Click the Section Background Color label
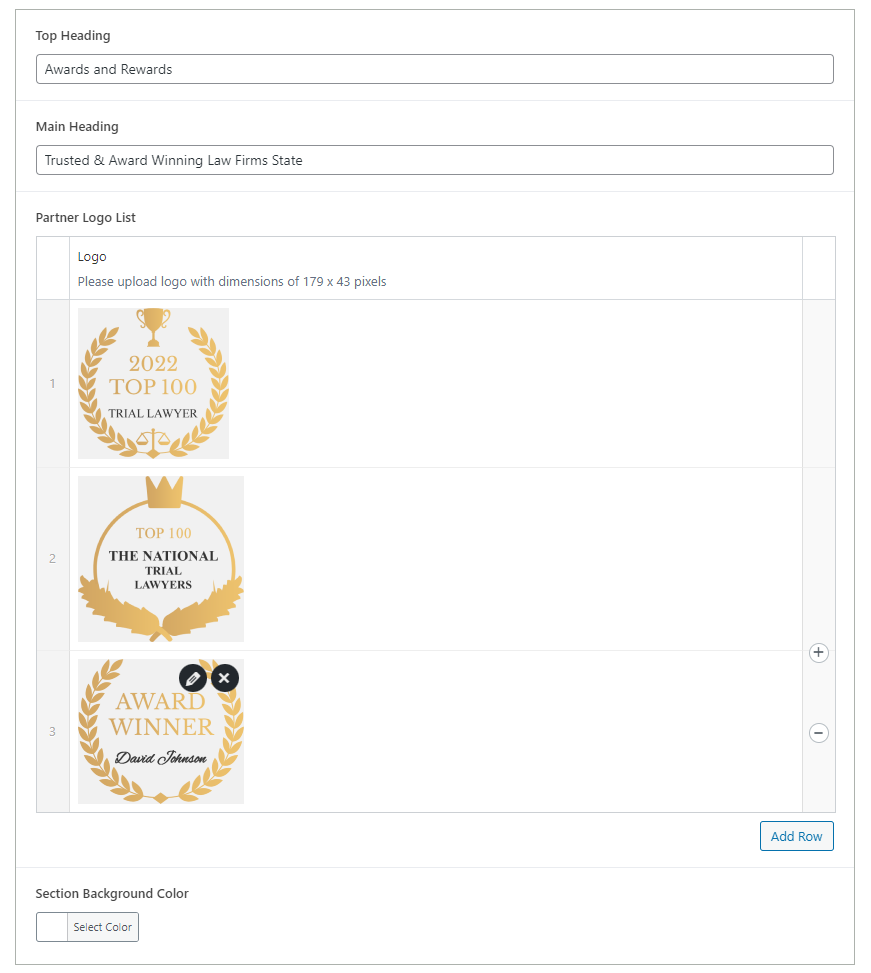This screenshot has width=871, height=973. [x=112, y=893]
